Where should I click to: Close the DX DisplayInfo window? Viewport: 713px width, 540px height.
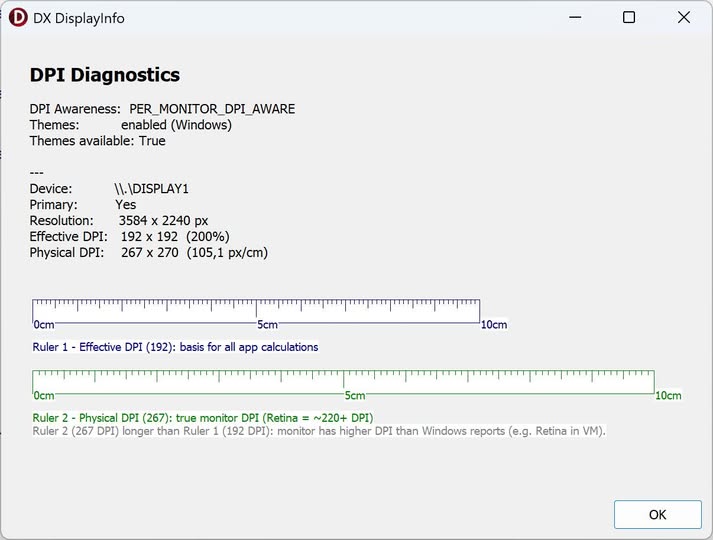683,18
